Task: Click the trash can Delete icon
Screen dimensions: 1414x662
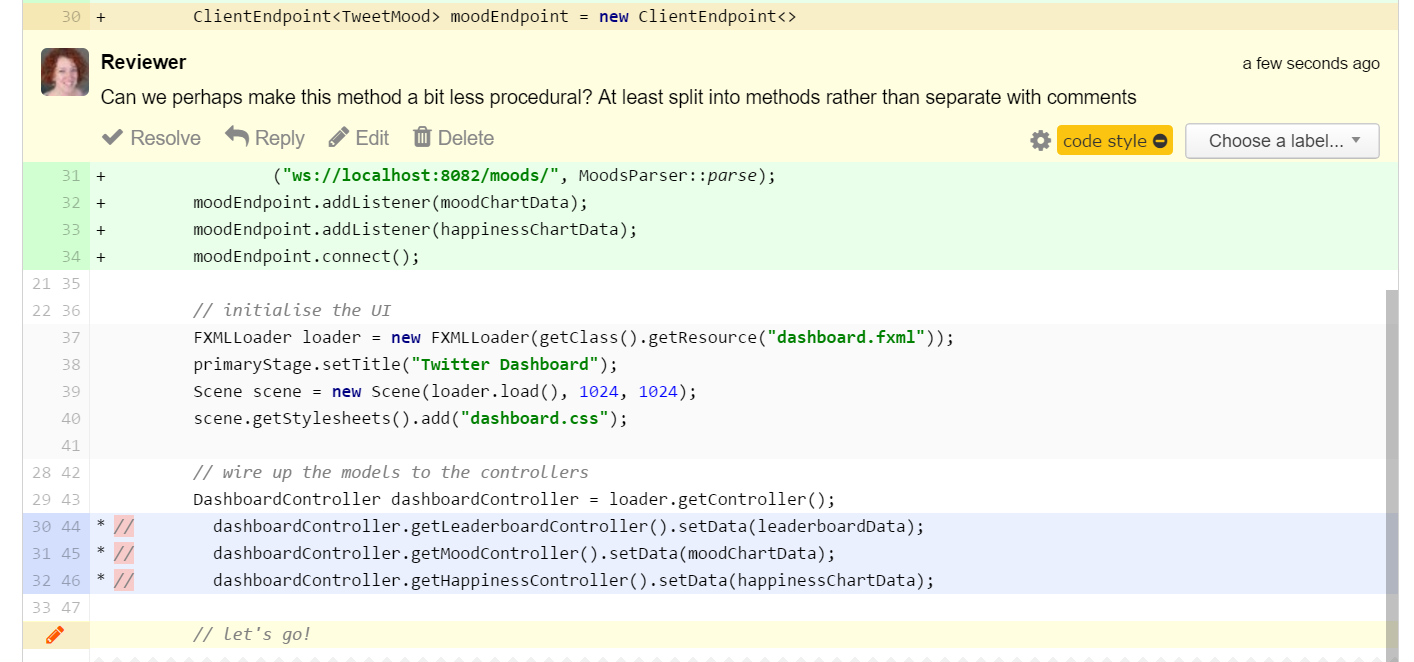Action: click(423, 137)
